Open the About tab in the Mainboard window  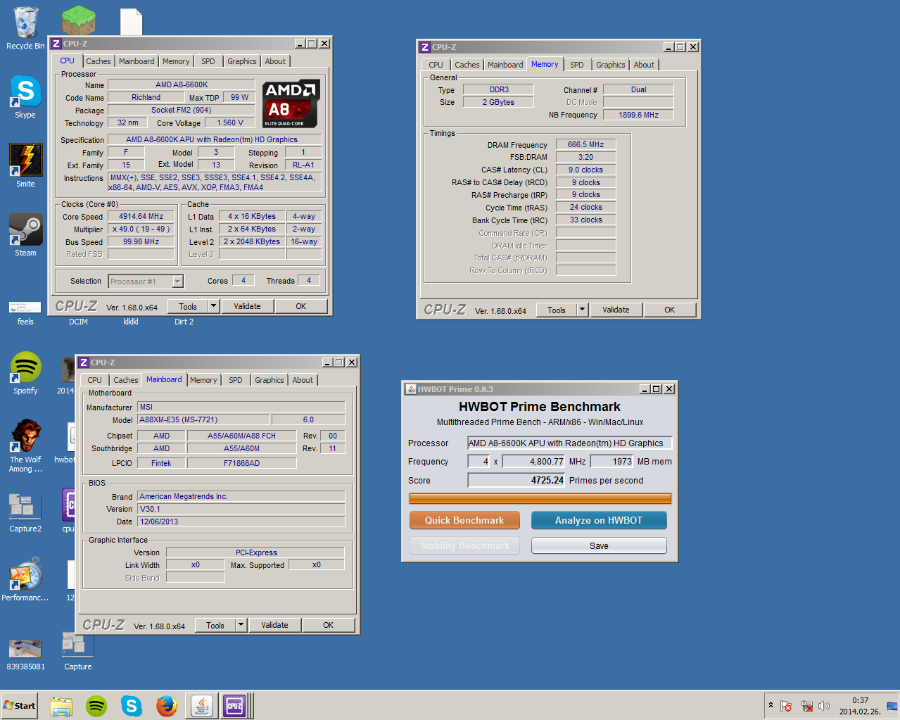point(302,380)
